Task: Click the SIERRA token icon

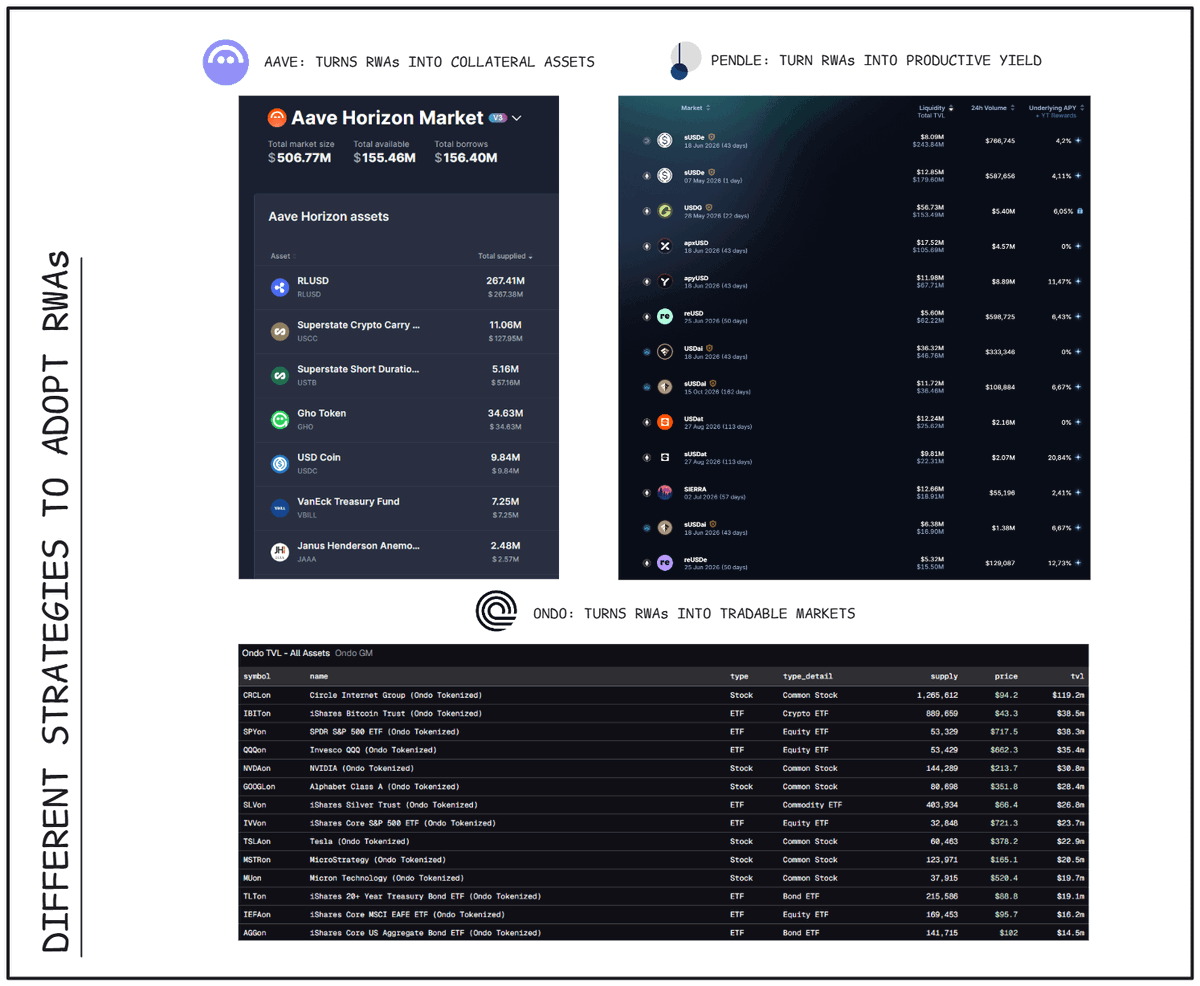Action: point(665,492)
